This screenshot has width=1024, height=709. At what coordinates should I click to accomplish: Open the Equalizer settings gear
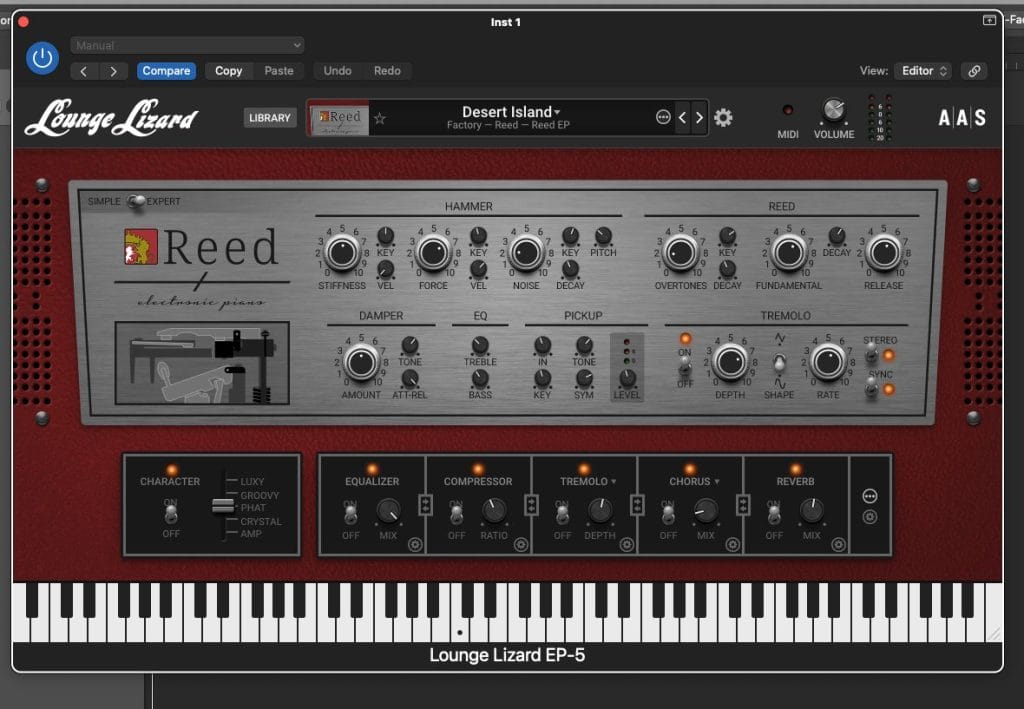click(x=415, y=544)
